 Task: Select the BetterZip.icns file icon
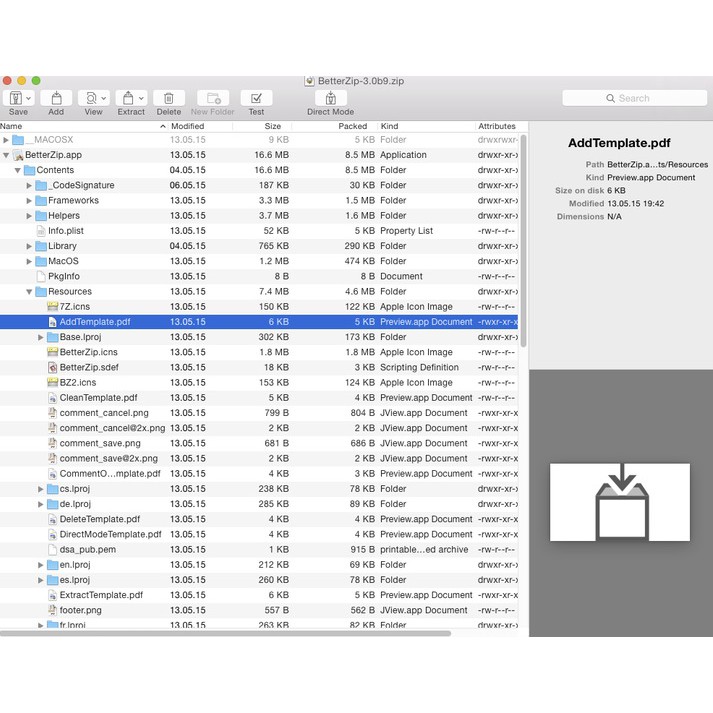(x=53, y=352)
